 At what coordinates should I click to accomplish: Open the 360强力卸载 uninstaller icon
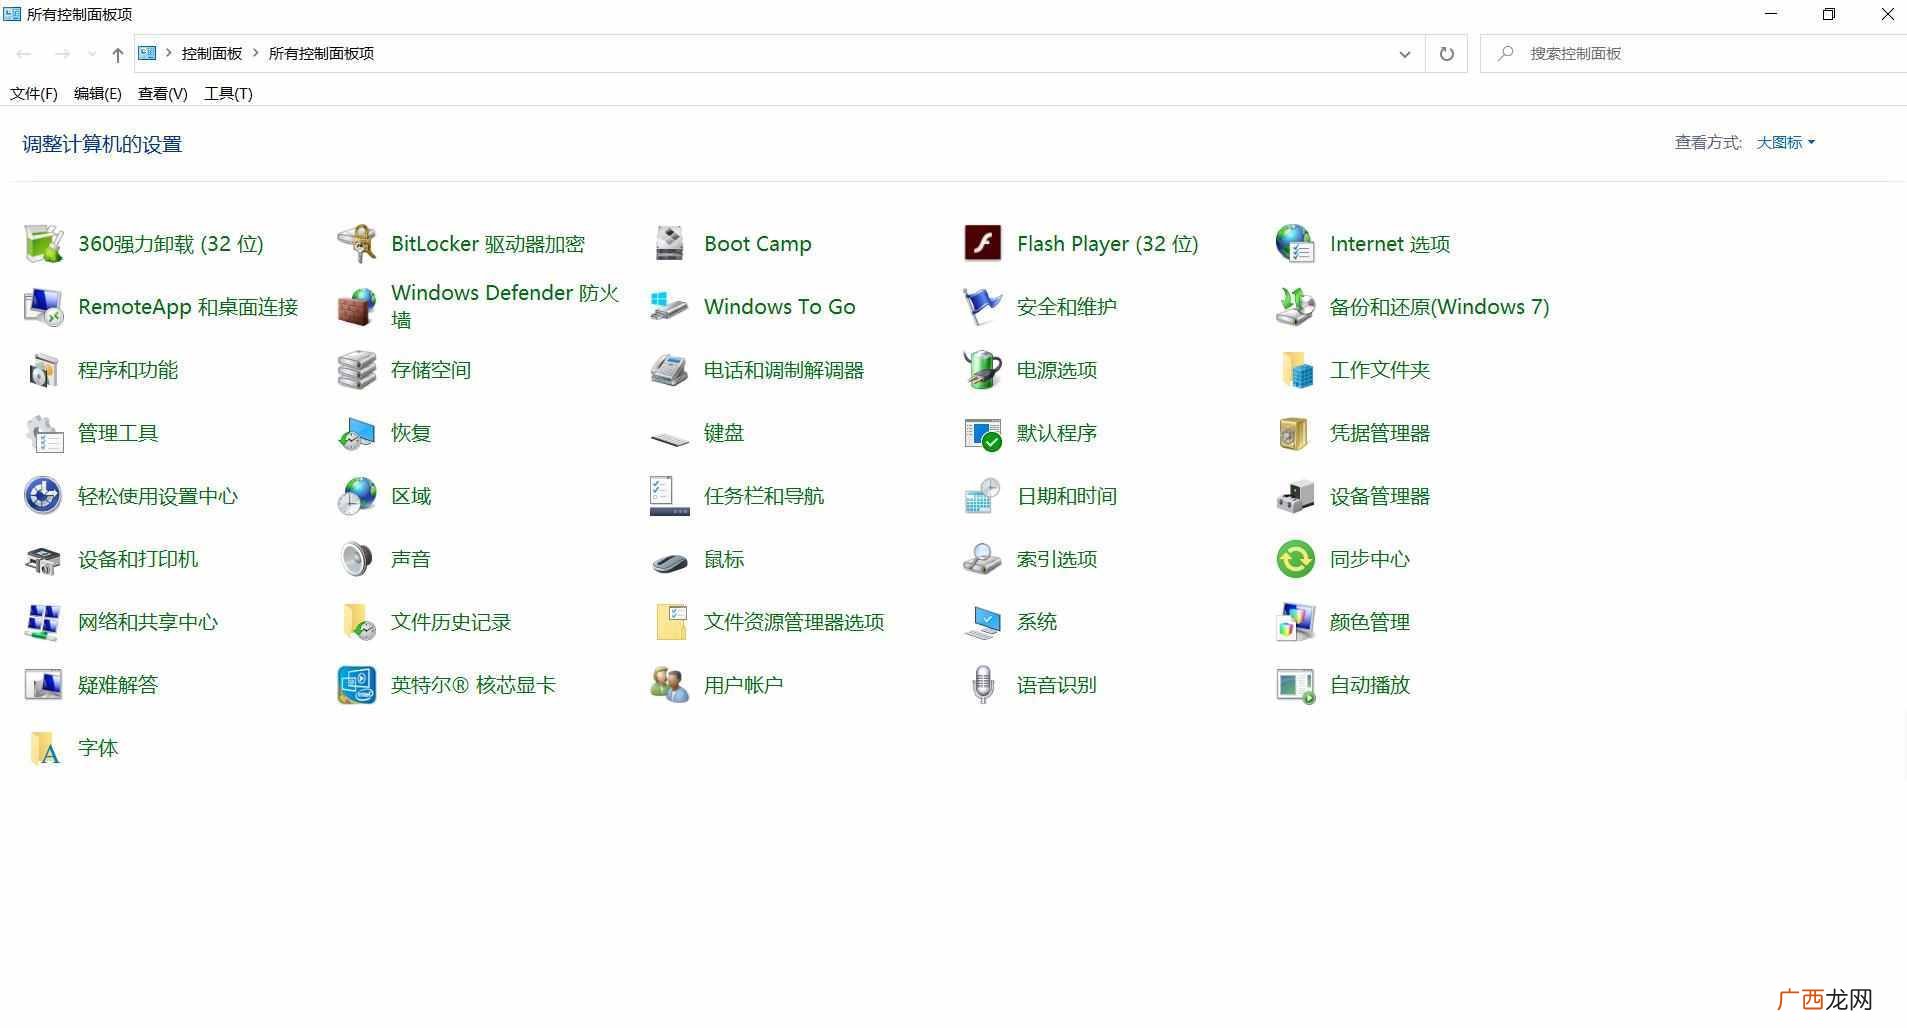click(43, 244)
